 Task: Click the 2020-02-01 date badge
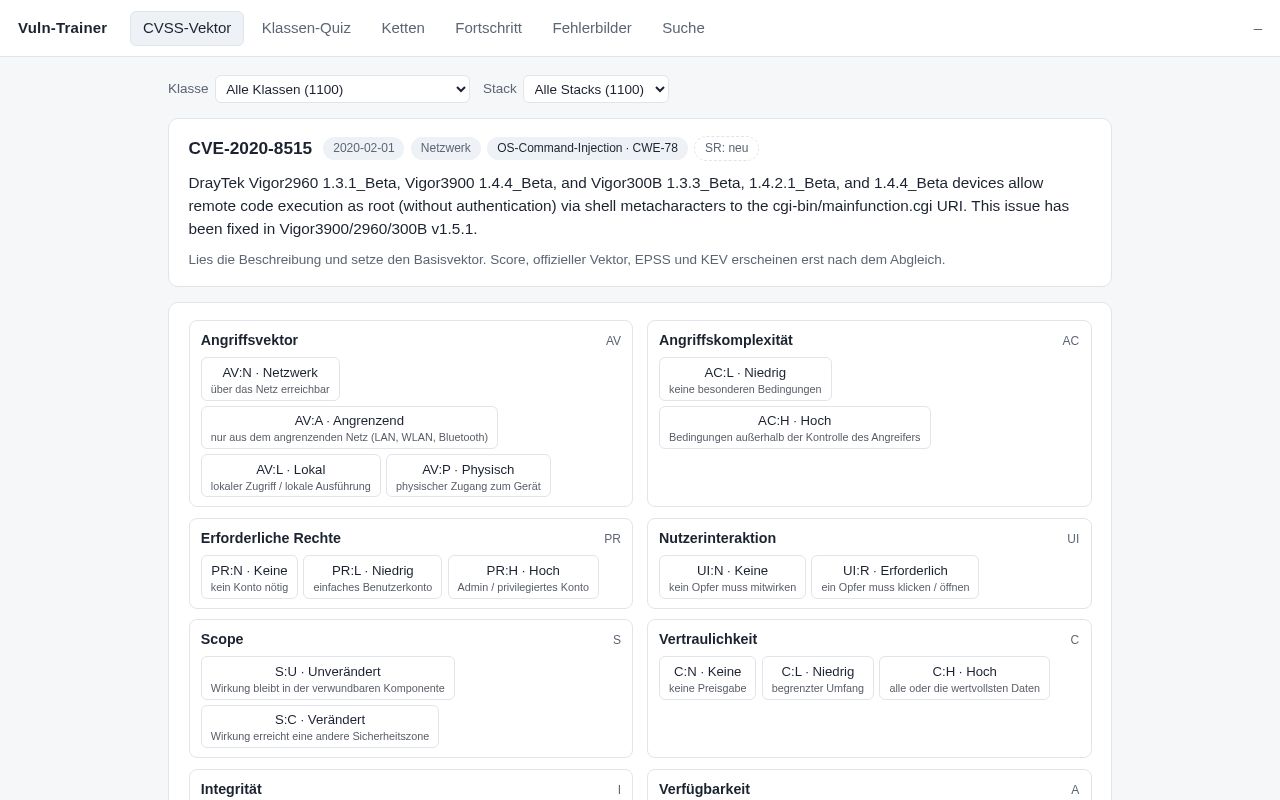pos(364,148)
